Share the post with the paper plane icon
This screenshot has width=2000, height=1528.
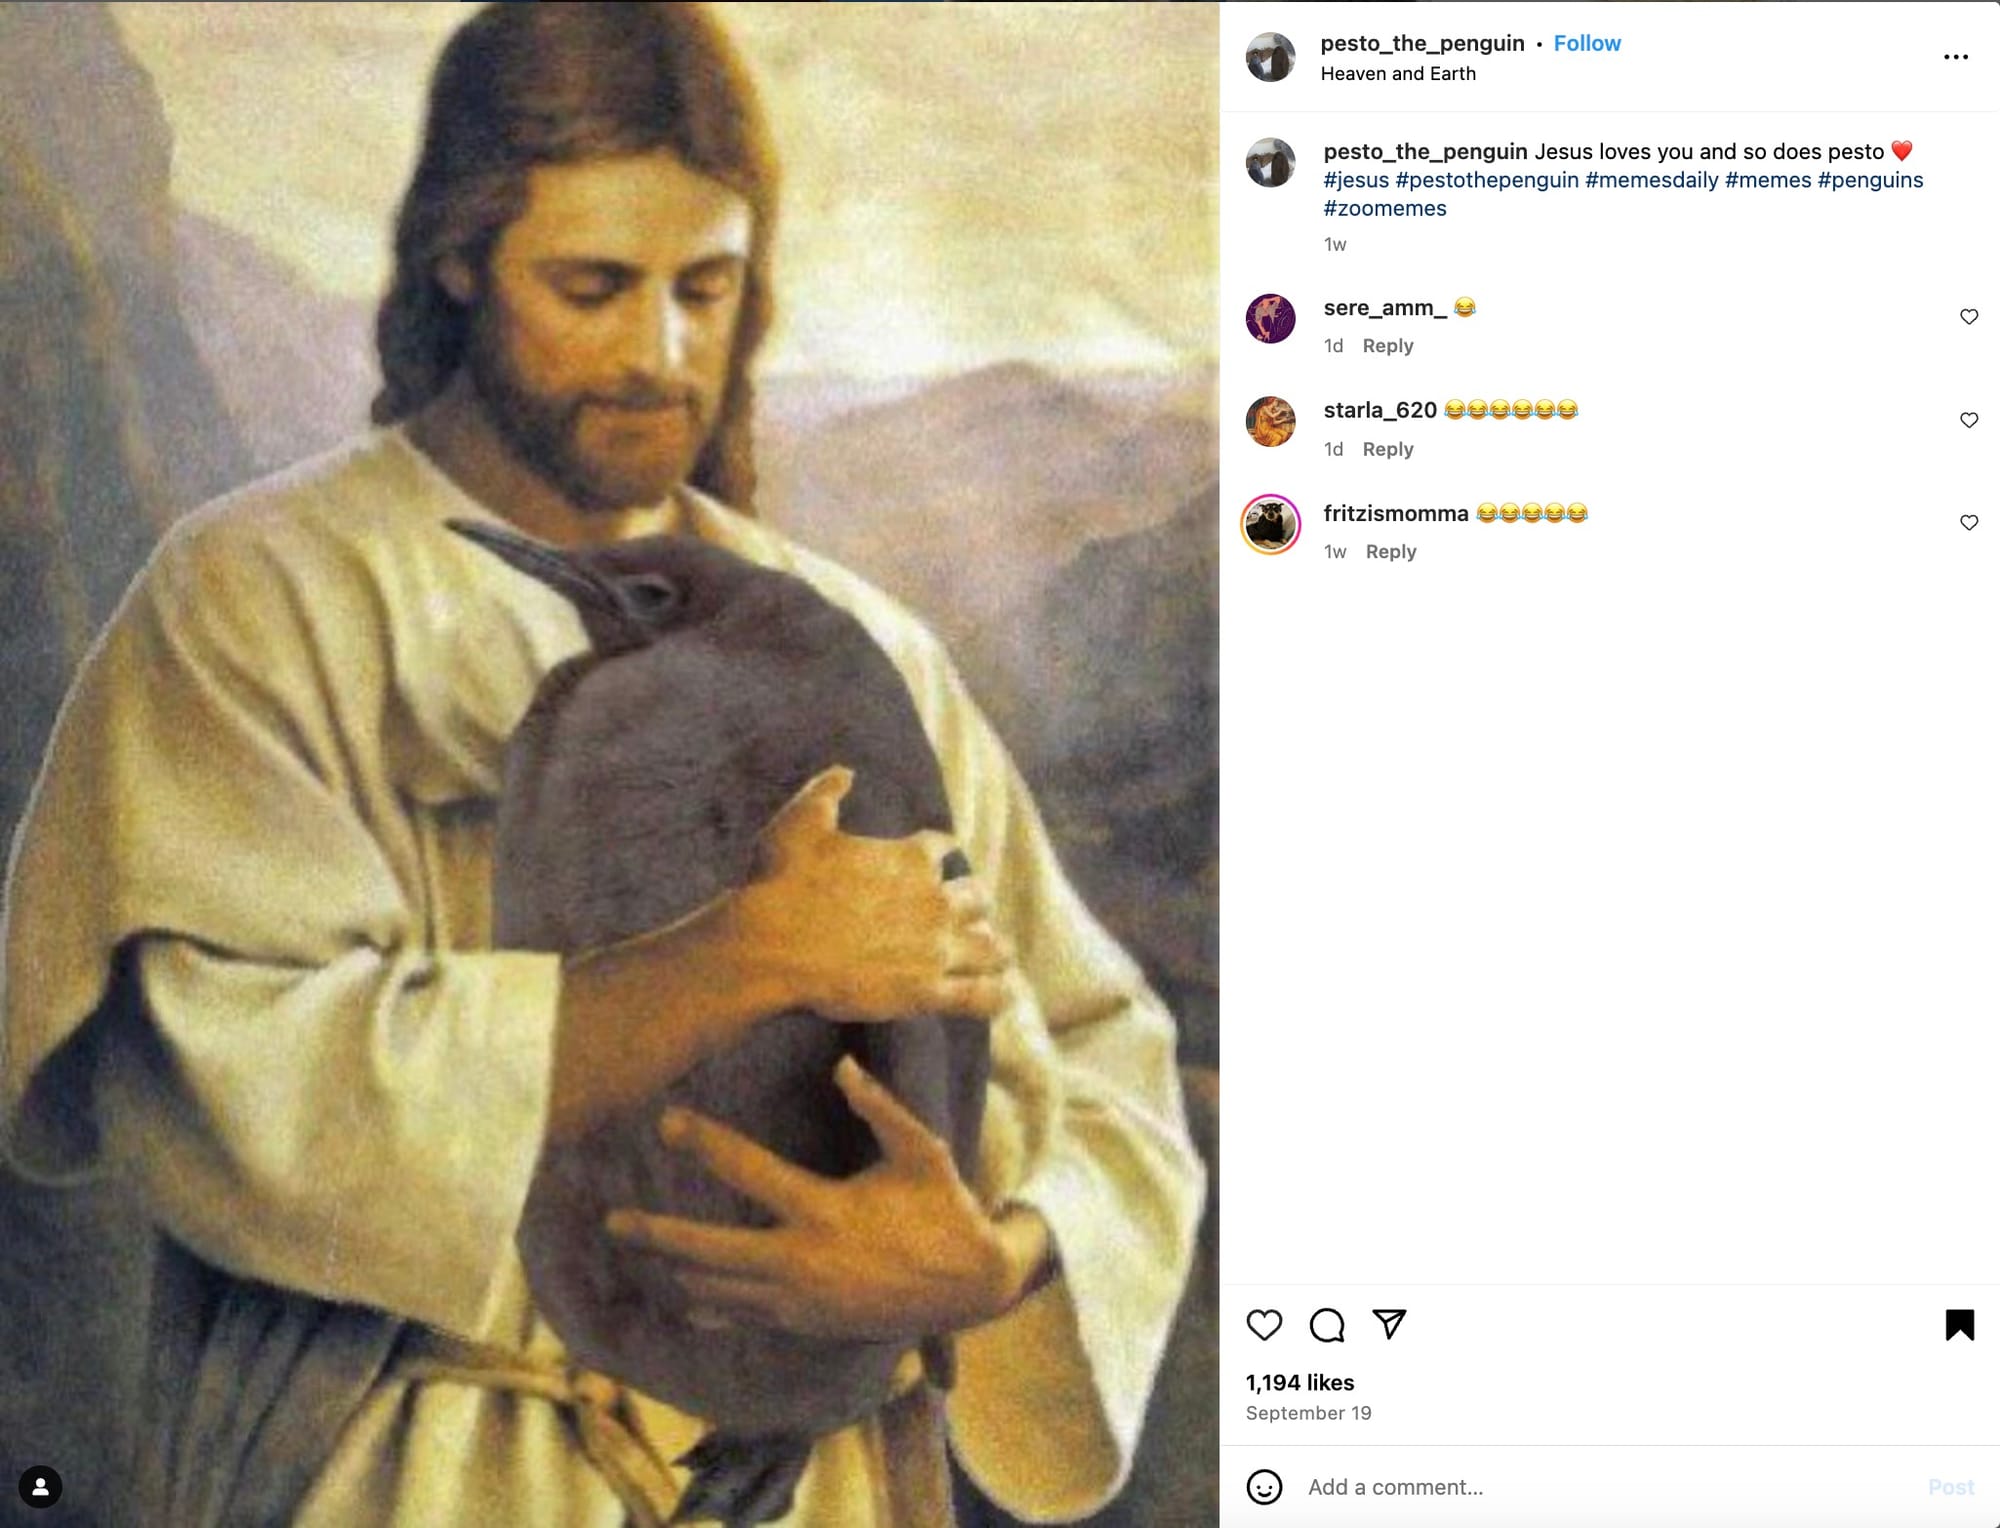click(1390, 1324)
